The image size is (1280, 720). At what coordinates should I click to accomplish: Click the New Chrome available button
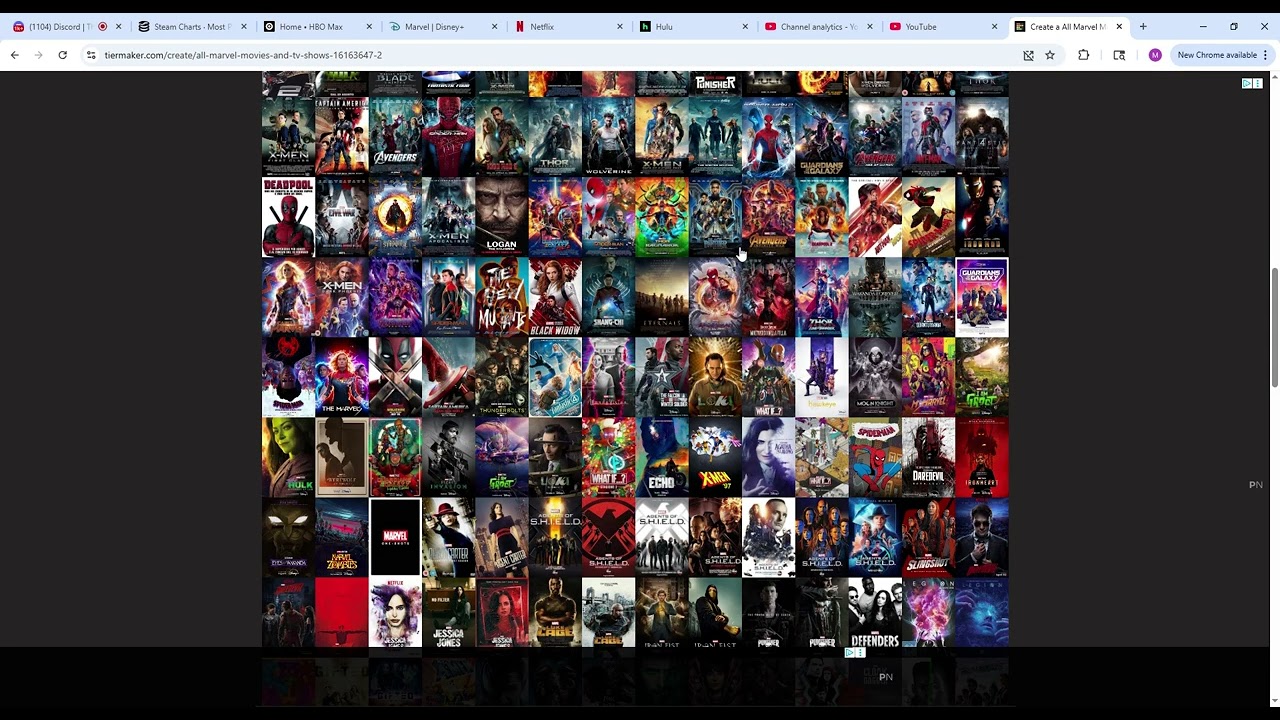1217,55
